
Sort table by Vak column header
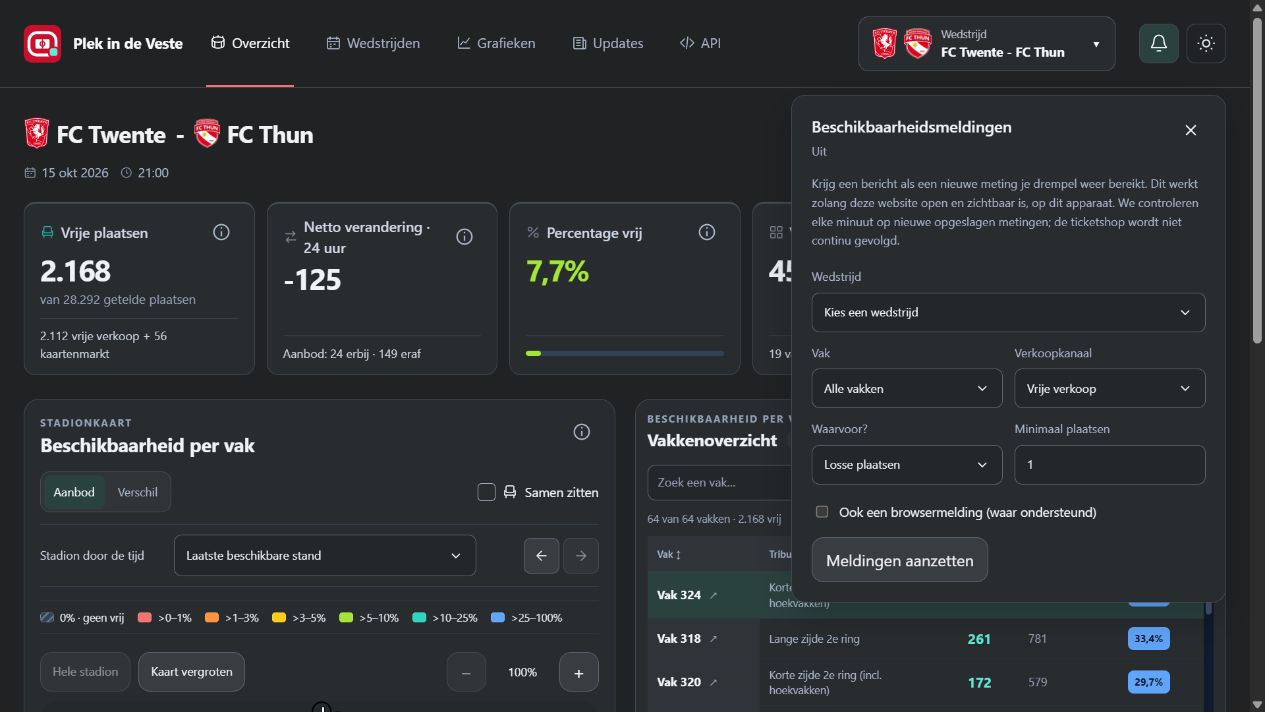click(669, 554)
